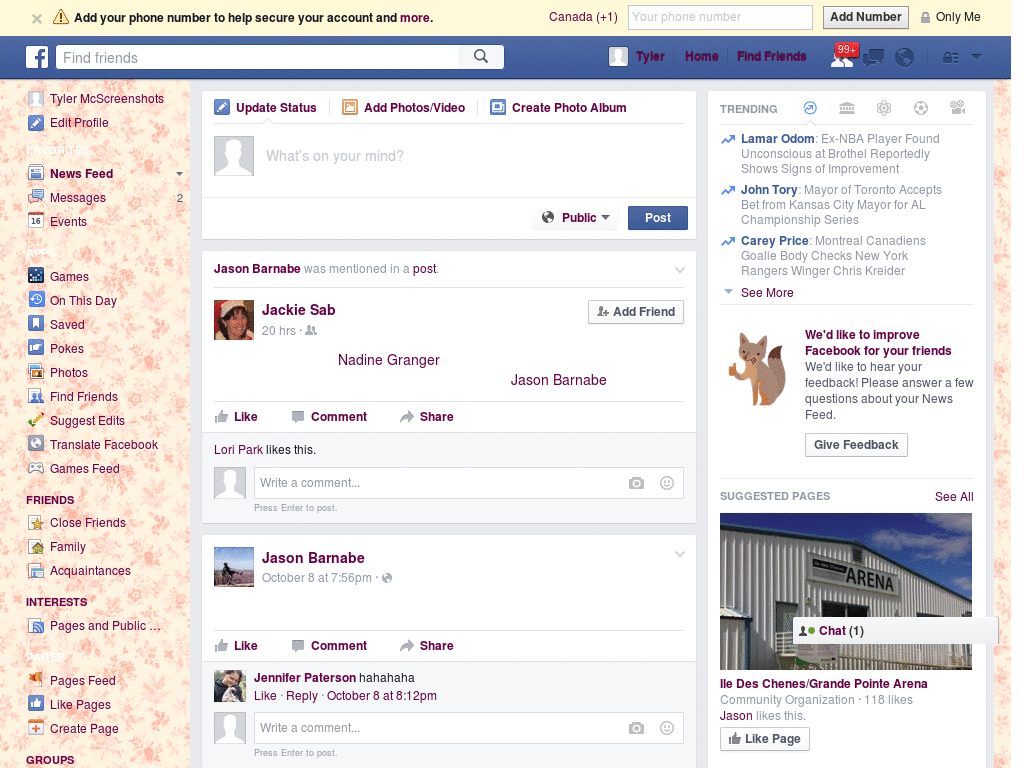
Task: Click Like Page for Ile Des Chenes arena
Action: (765, 739)
